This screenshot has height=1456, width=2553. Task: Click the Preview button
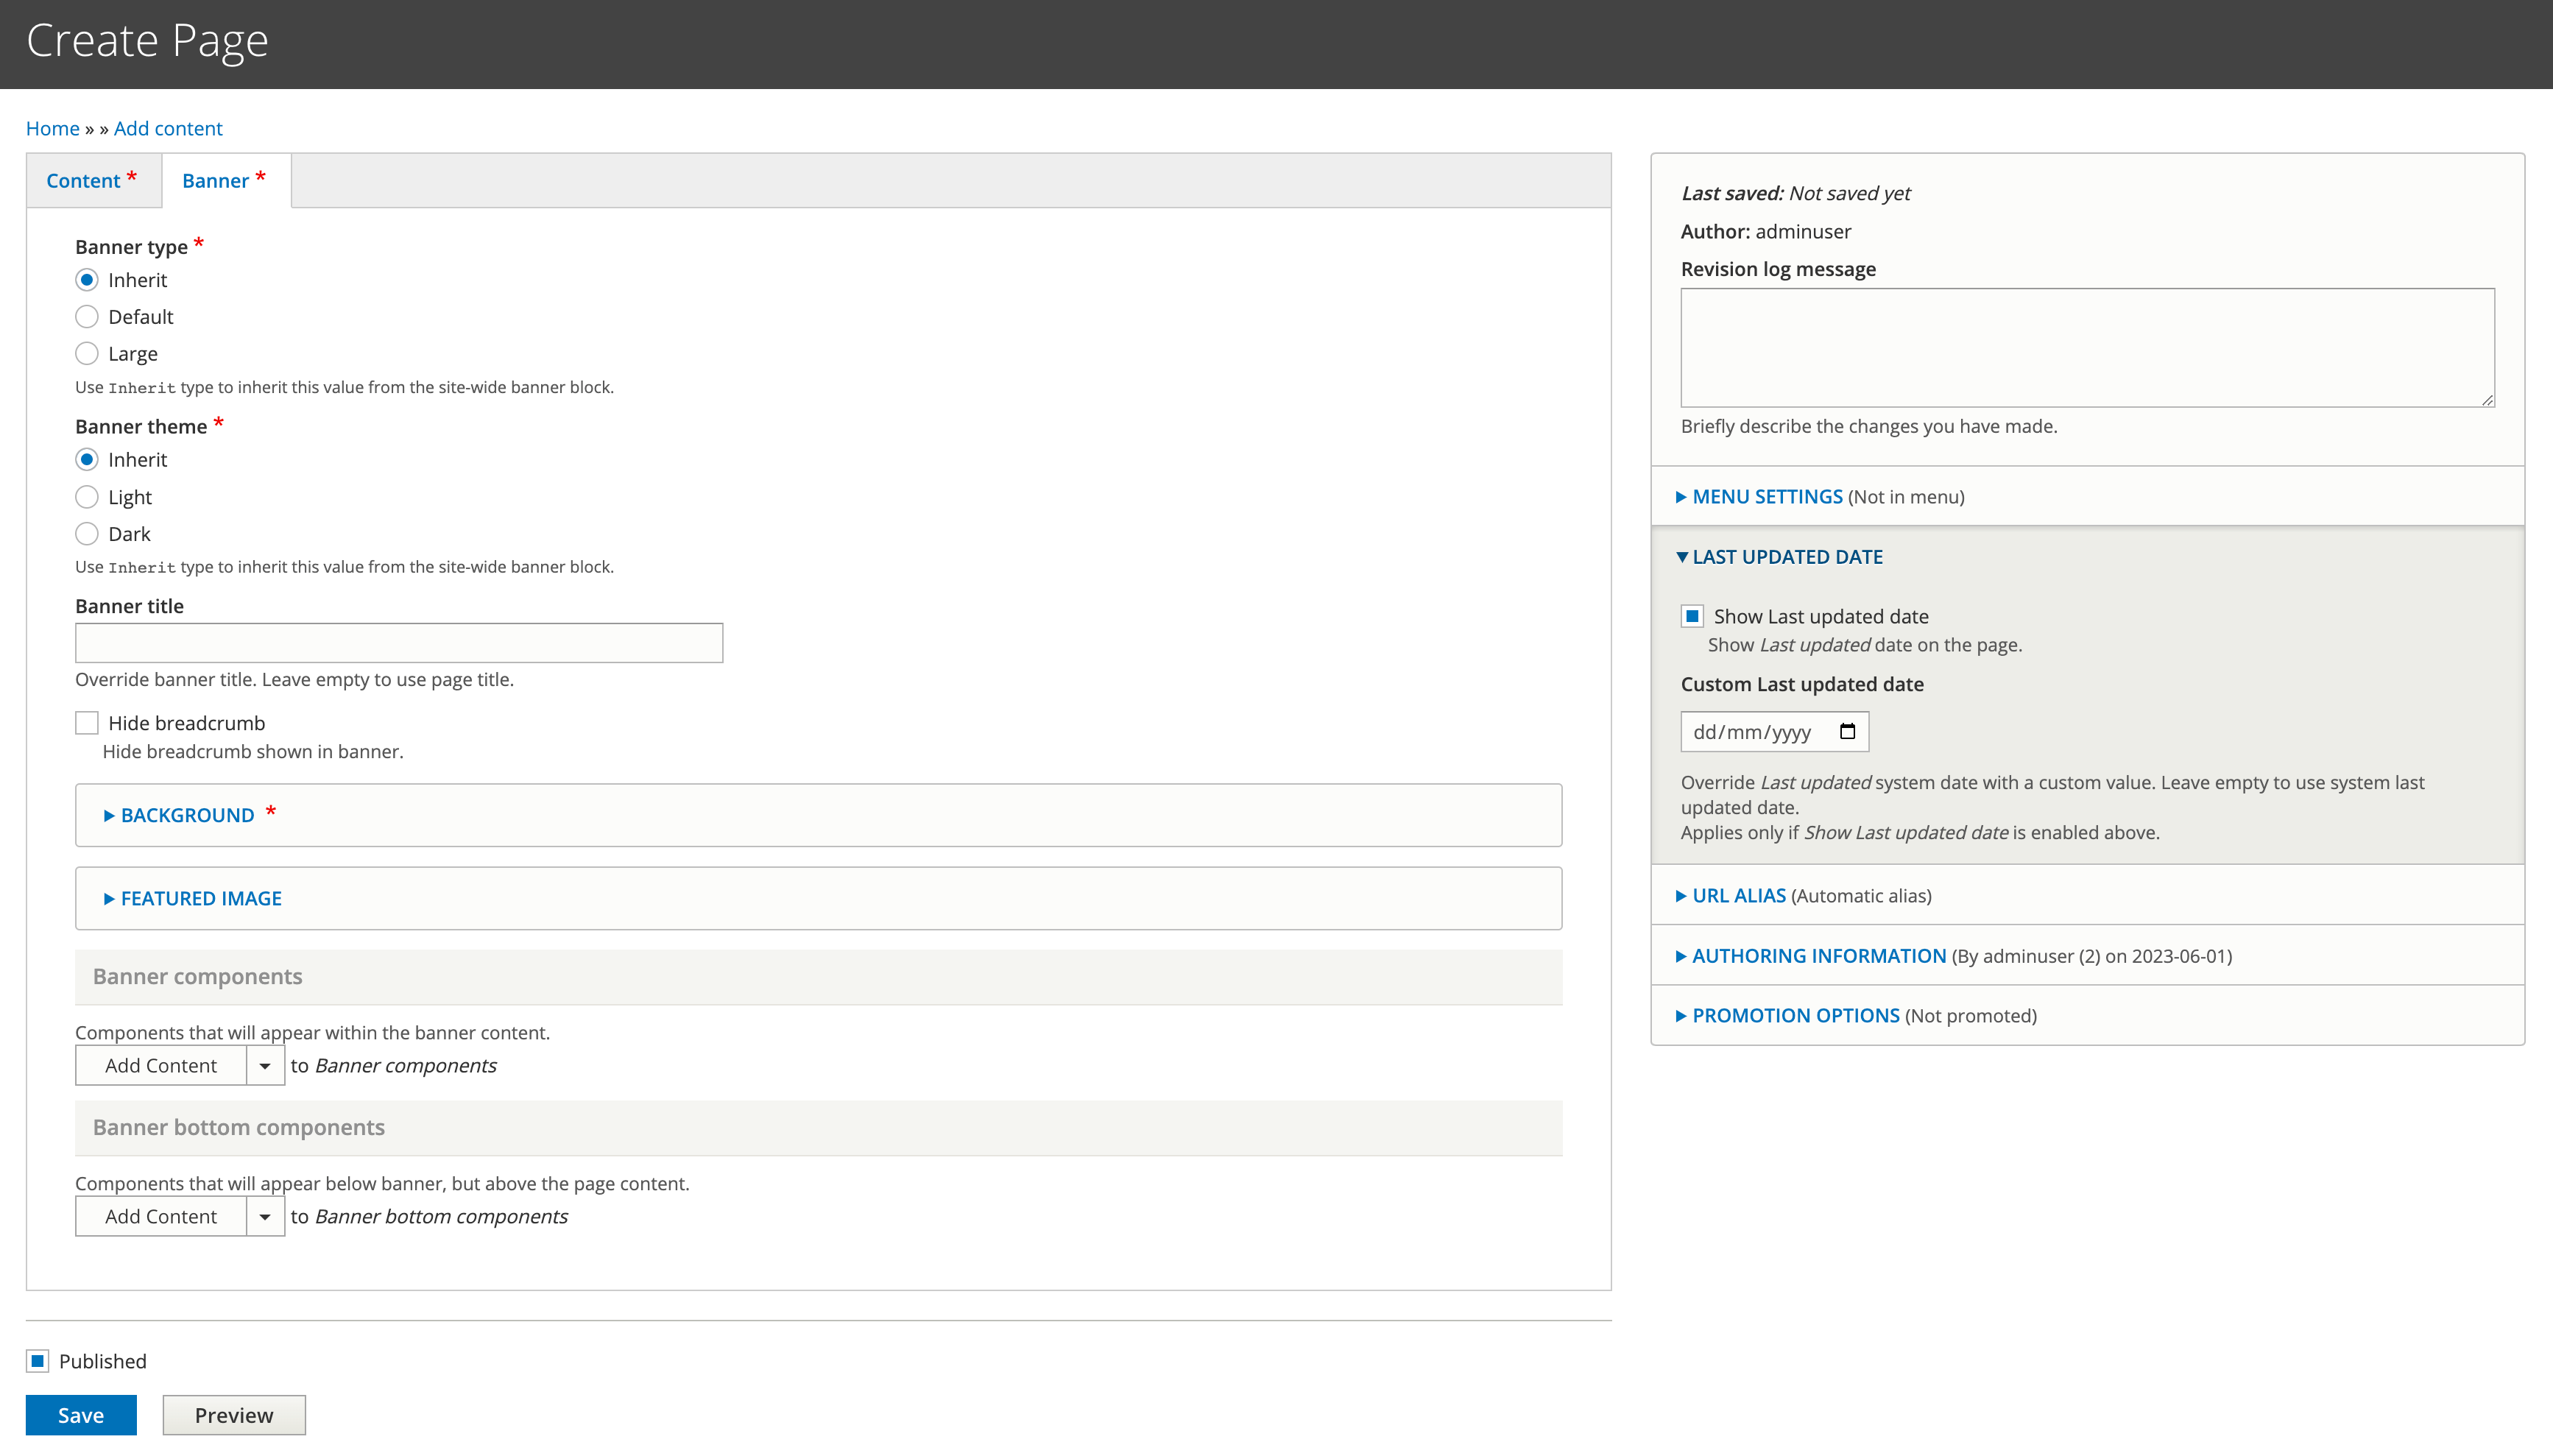[234, 1415]
